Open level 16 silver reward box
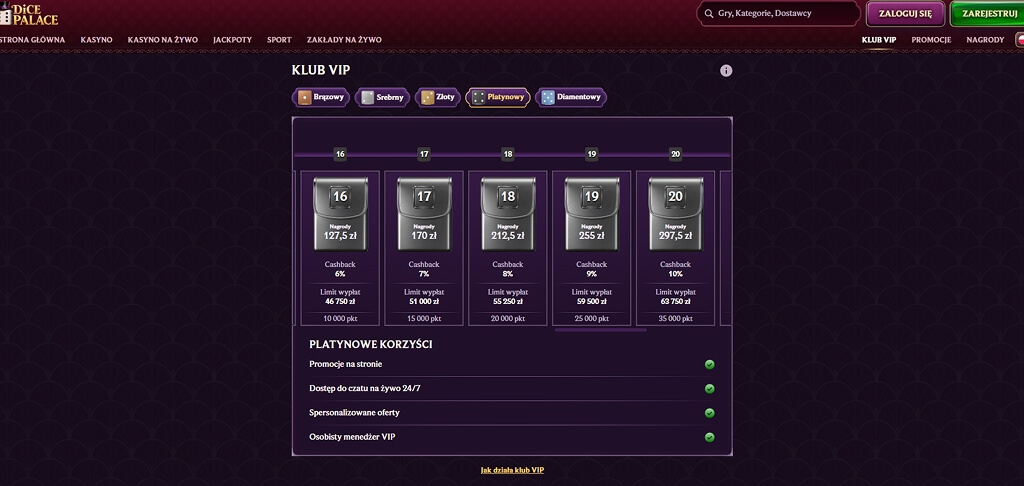Viewport: 1024px width, 486px height. coord(340,214)
